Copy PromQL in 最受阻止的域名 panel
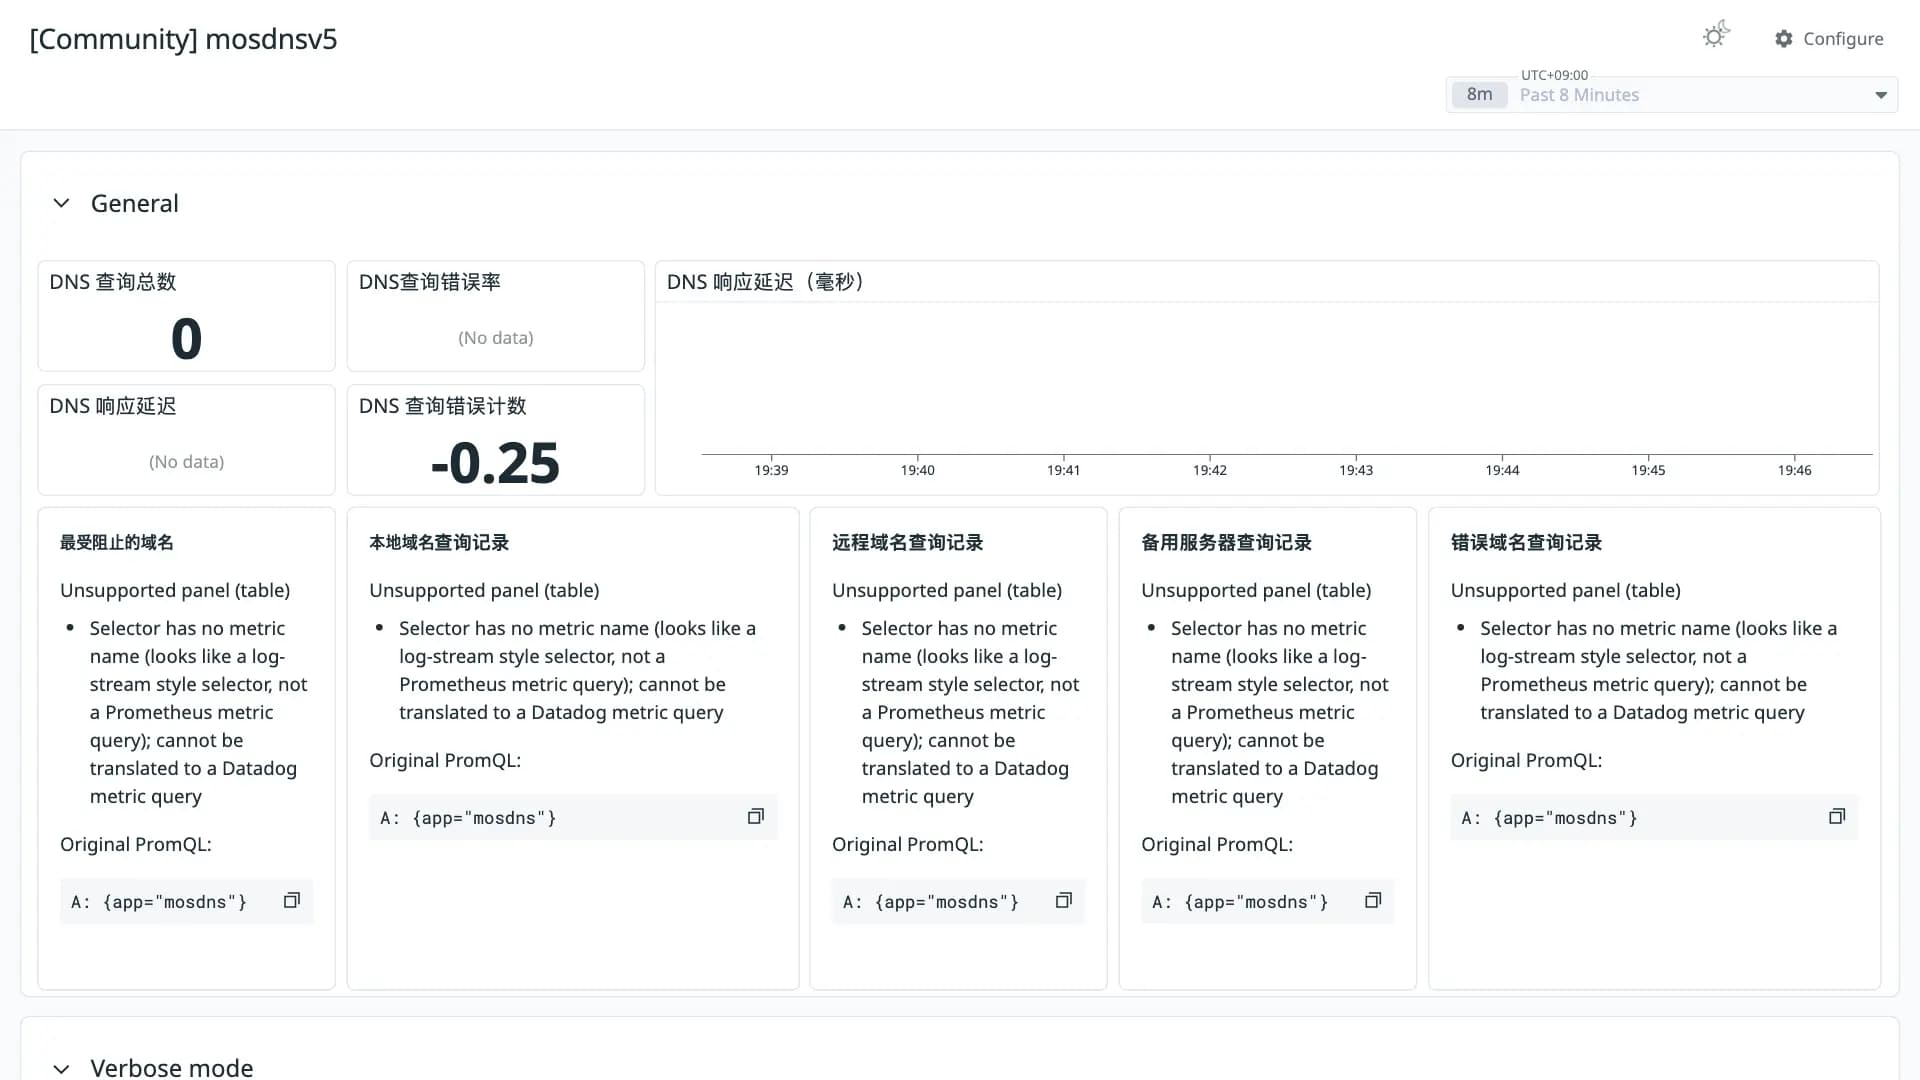Viewport: 1920px width, 1080px height. (291, 901)
